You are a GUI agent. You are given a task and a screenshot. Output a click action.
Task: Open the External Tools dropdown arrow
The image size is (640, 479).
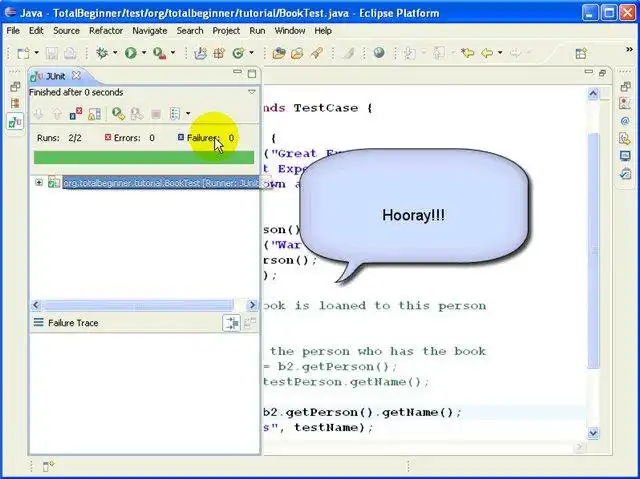click(x=173, y=53)
